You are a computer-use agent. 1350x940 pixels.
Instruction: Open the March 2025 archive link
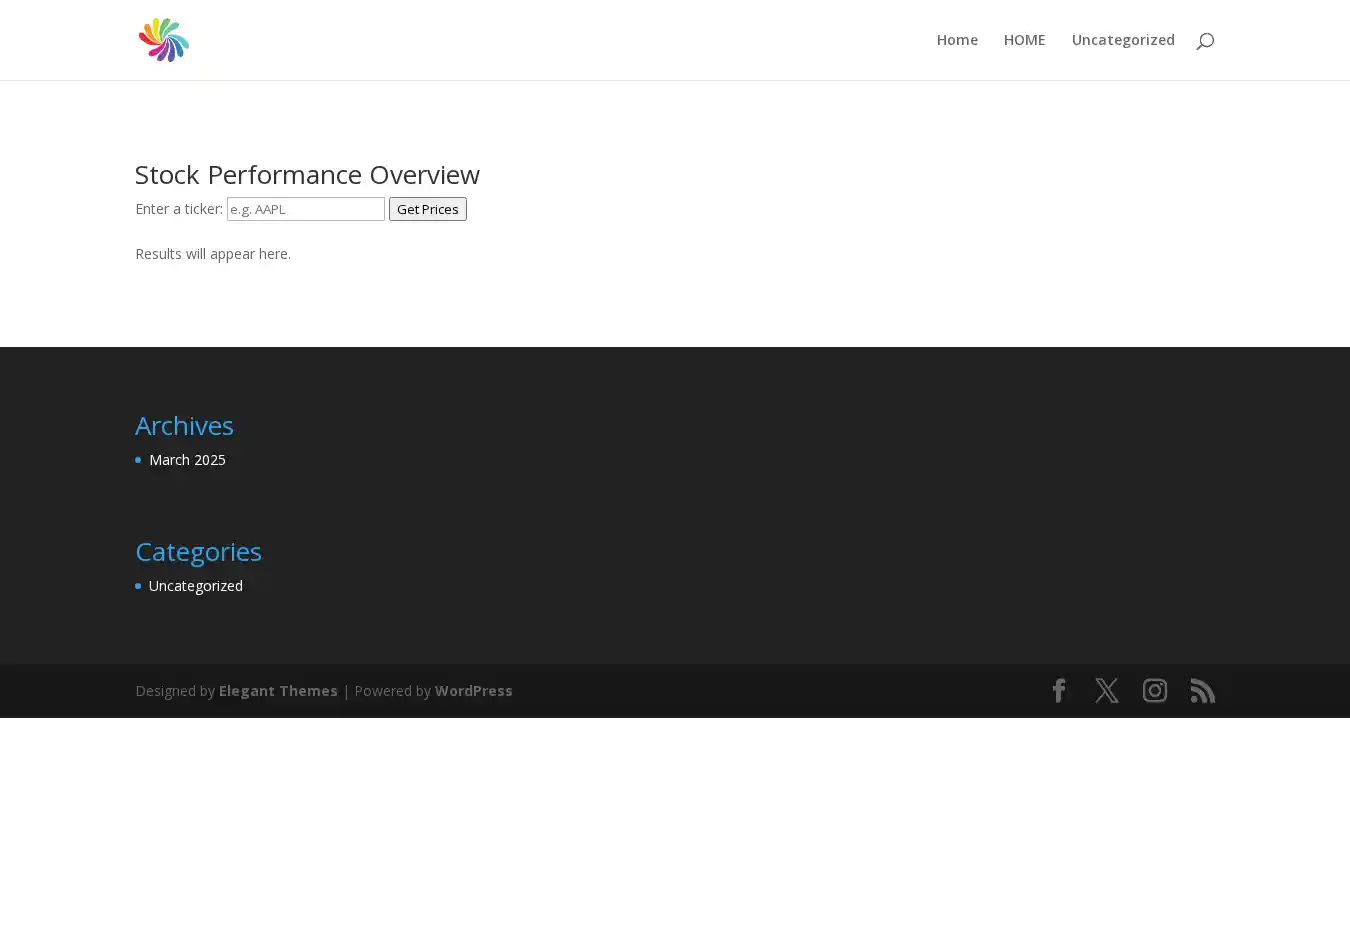click(x=187, y=460)
